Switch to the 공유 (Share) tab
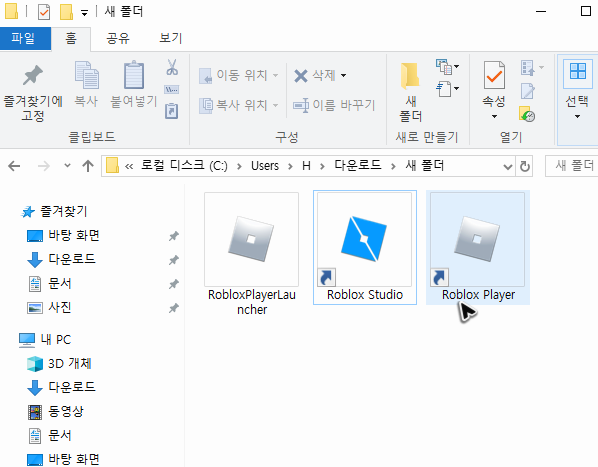 coord(118,38)
